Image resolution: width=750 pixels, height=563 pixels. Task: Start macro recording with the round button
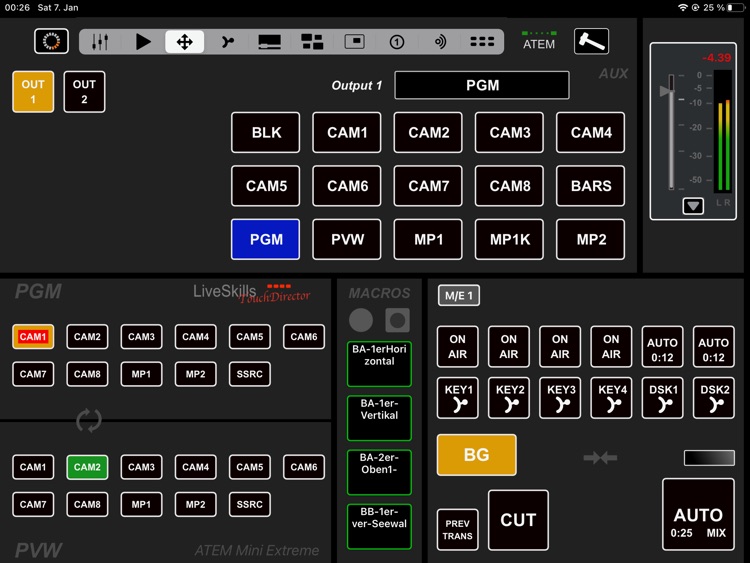point(361,320)
